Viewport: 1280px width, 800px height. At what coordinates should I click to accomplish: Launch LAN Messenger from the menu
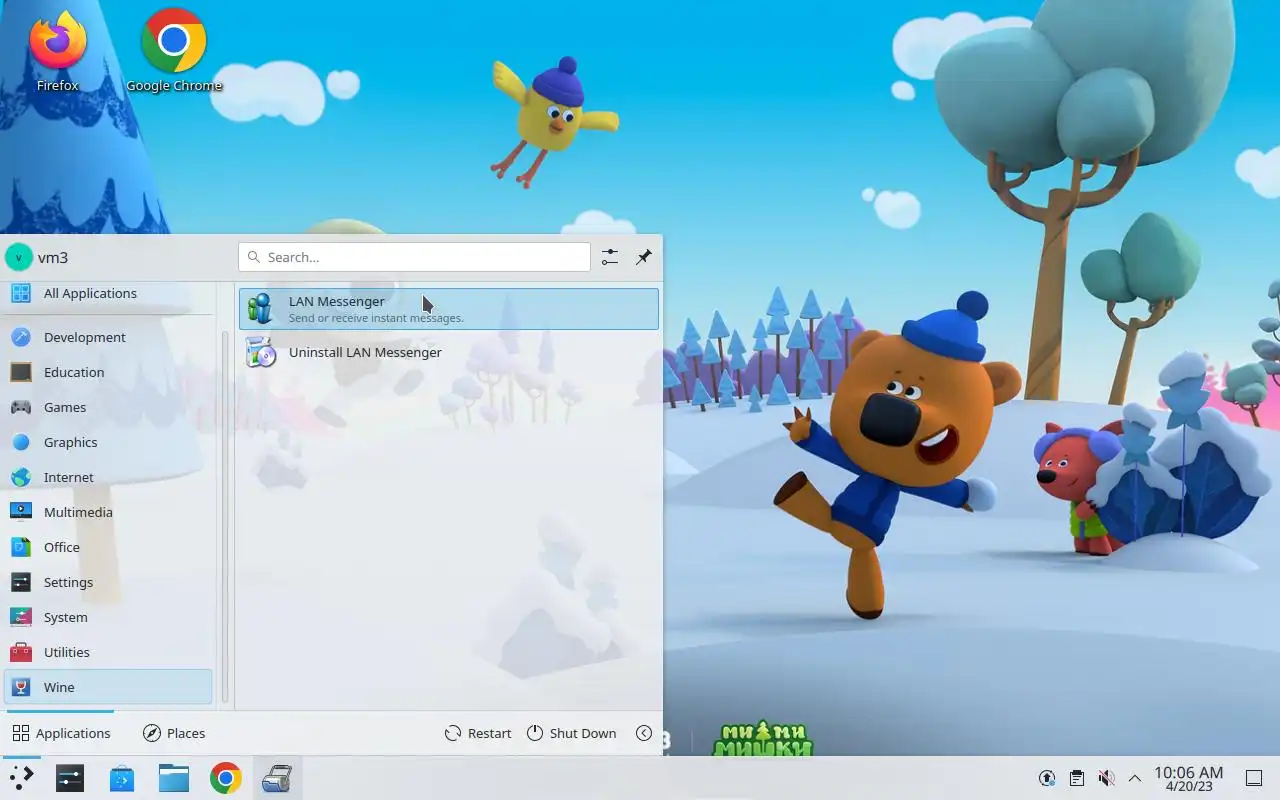448,309
